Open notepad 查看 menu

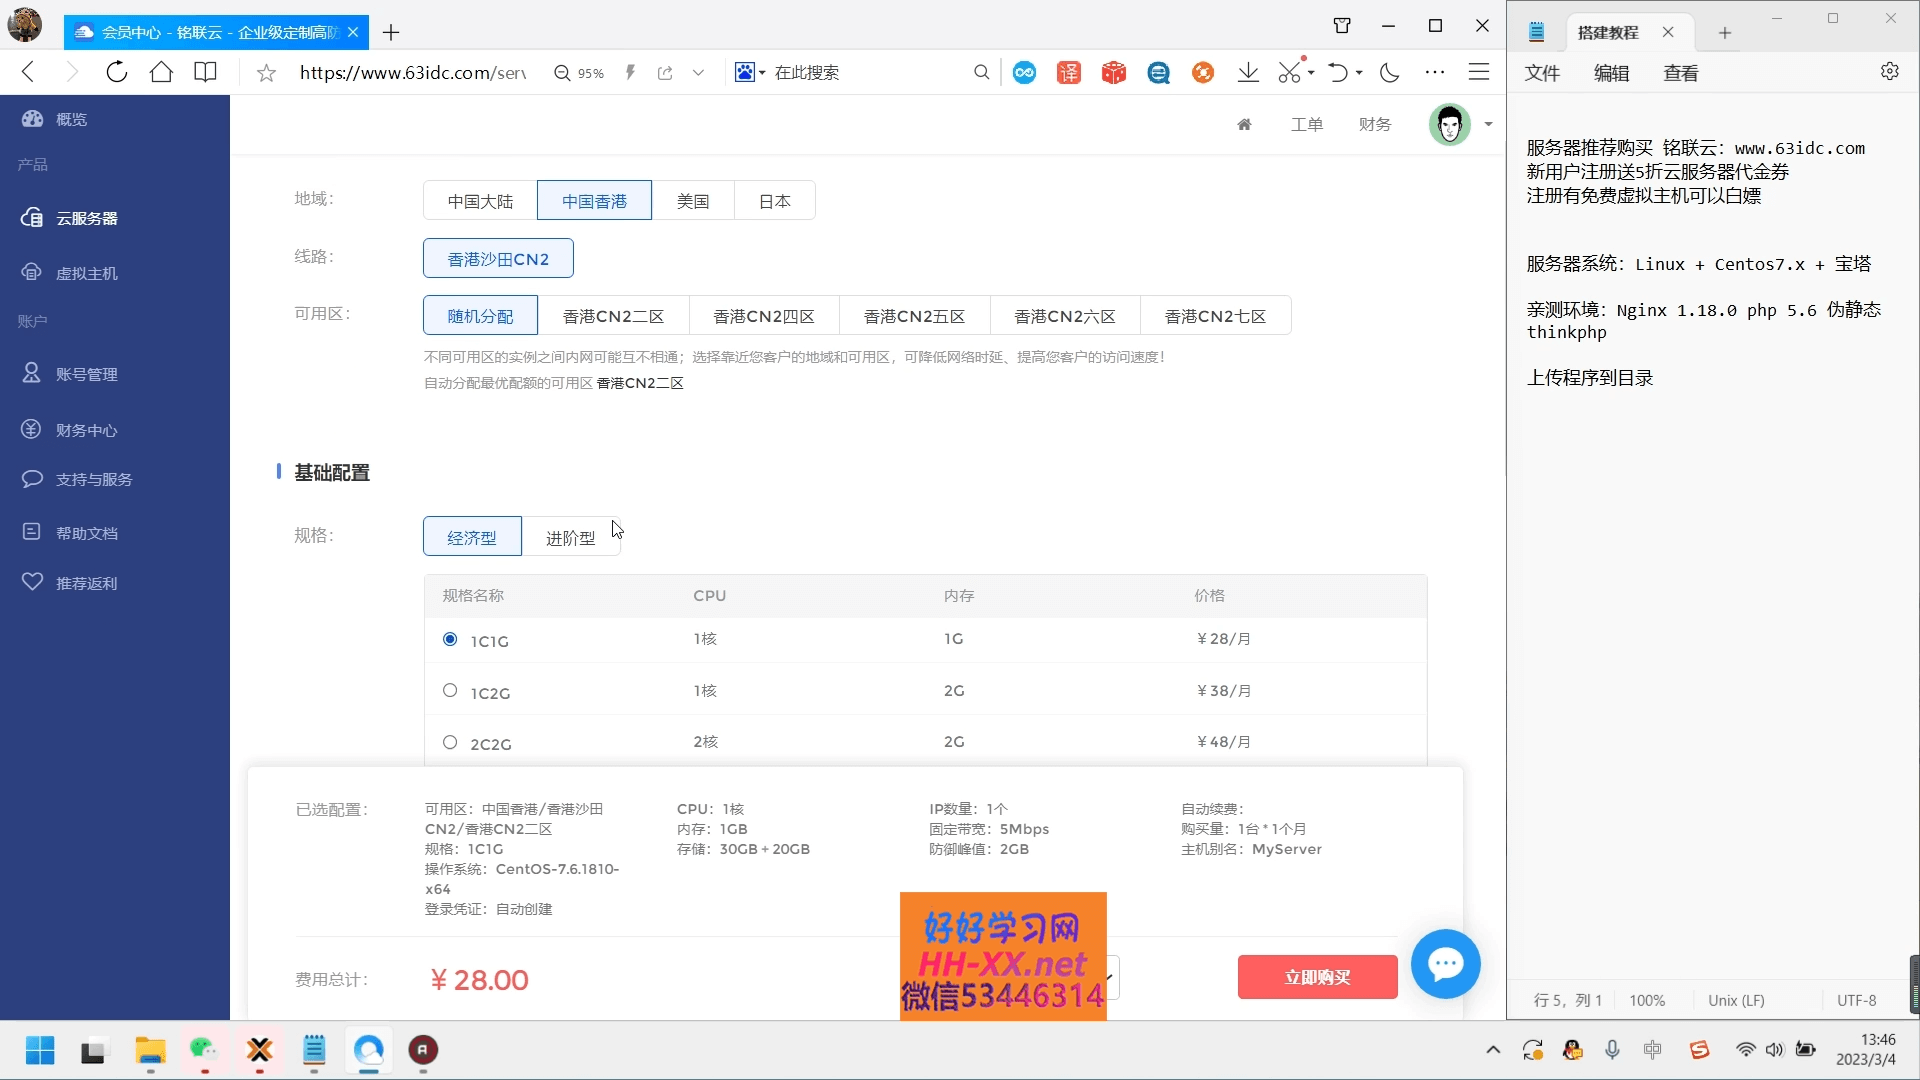pos(1680,73)
